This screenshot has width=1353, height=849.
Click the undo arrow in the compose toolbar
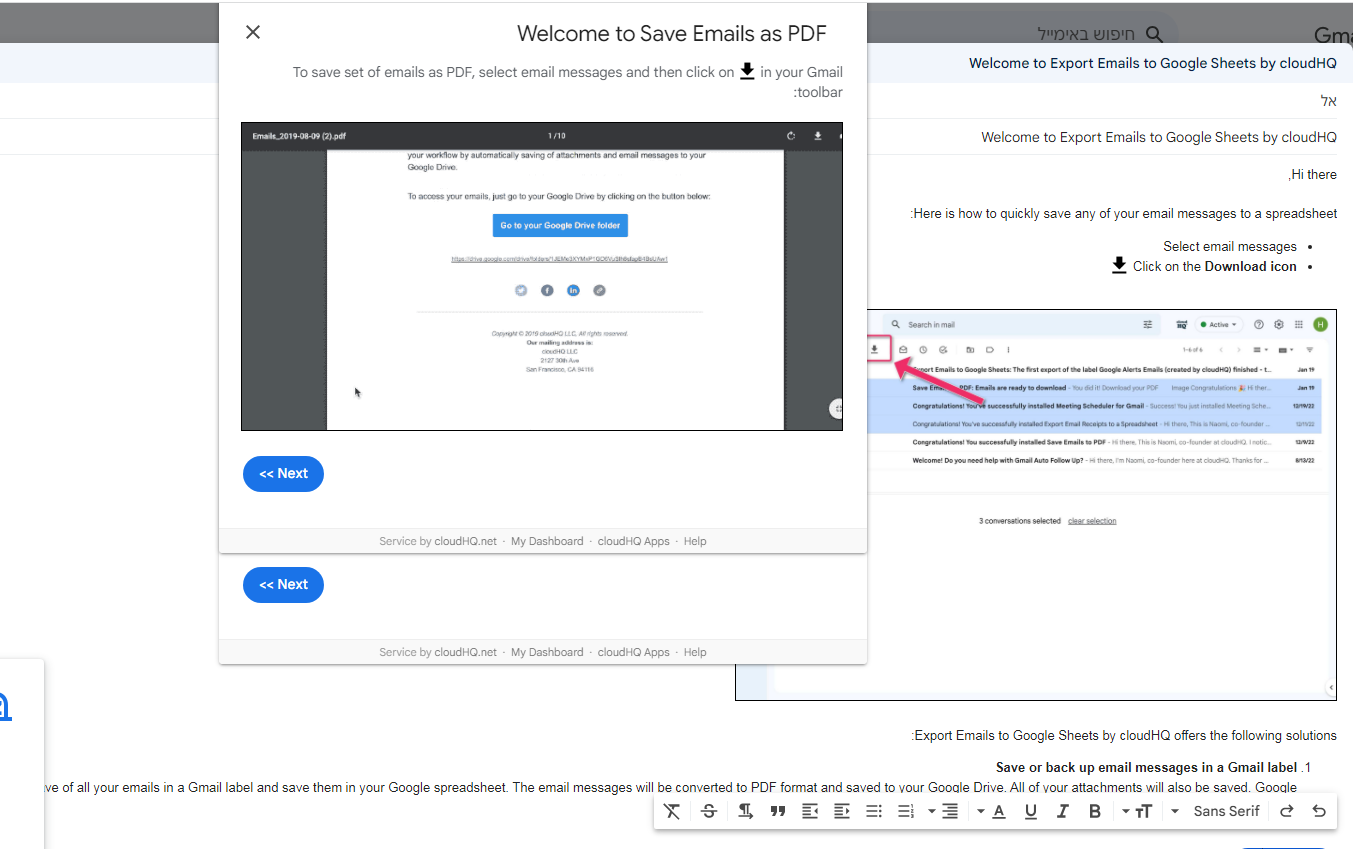point(1319,811)
